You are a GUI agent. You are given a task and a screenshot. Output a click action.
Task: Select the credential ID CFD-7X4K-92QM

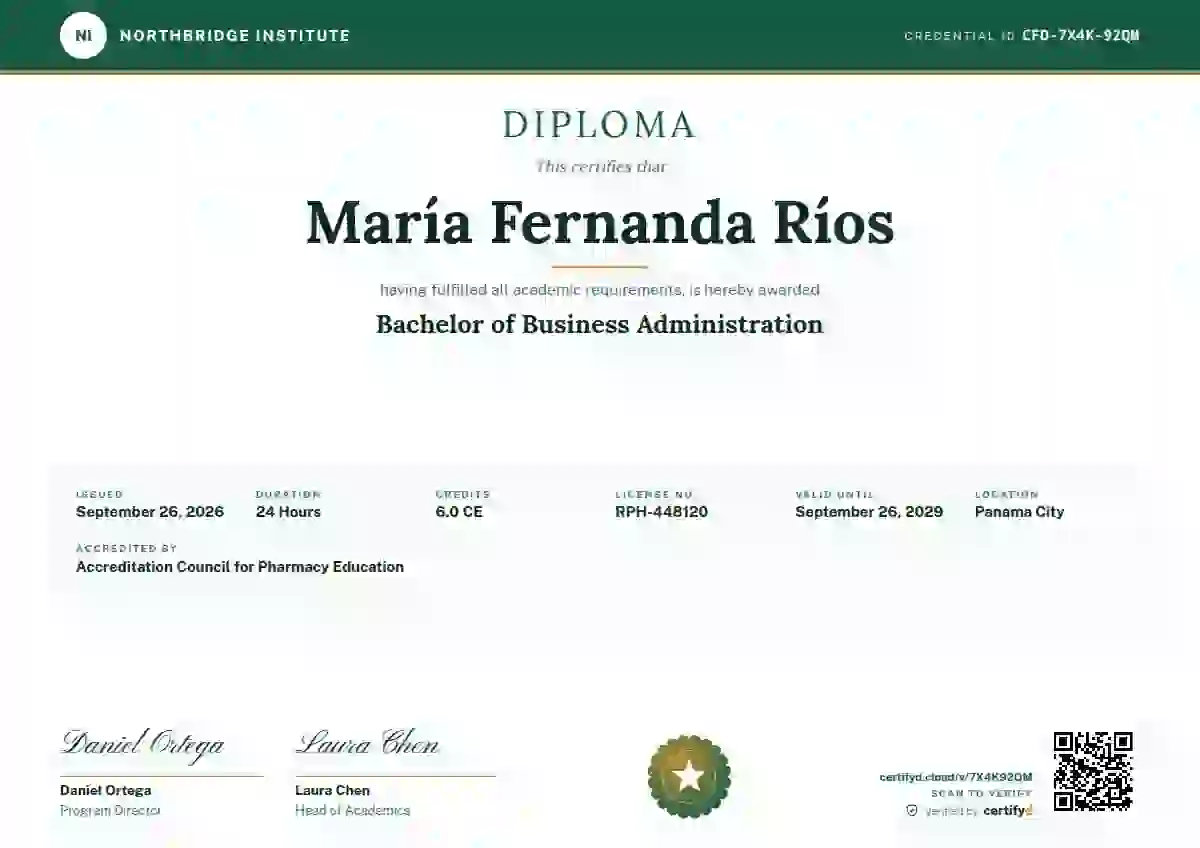click(1081, 36)
